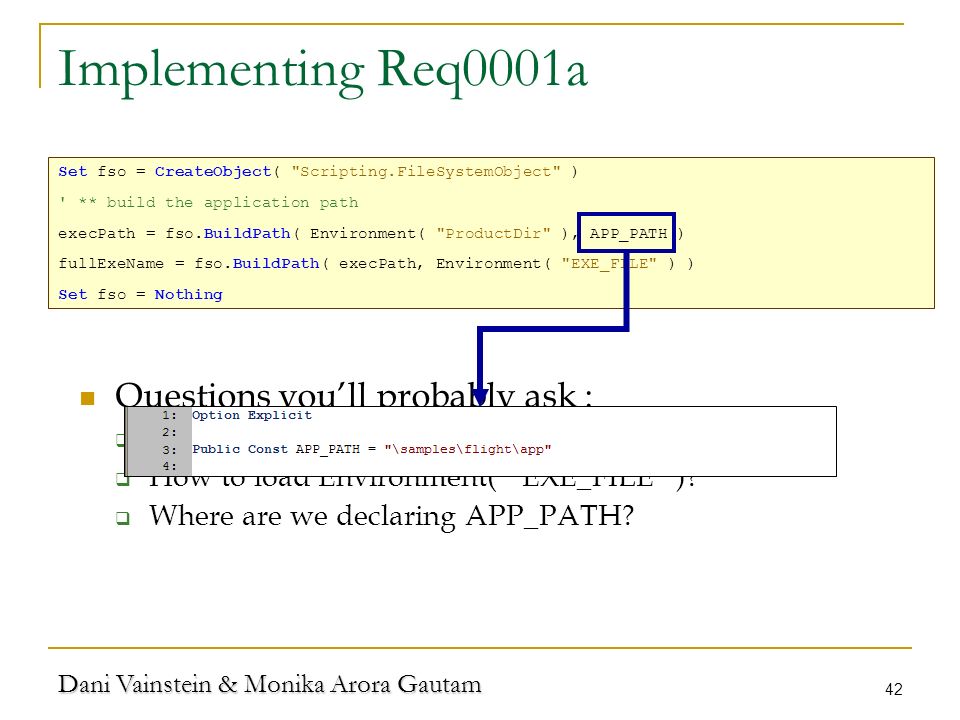Click the string "\samples\flight\app"
The height and width of the screenshot is (720, 960).
click(x=468, y=449)
